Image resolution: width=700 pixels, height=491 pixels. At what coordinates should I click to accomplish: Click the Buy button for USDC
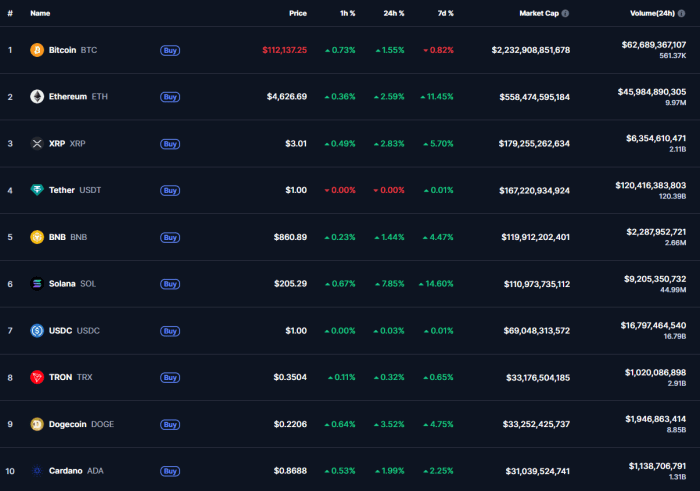(170, 331)
